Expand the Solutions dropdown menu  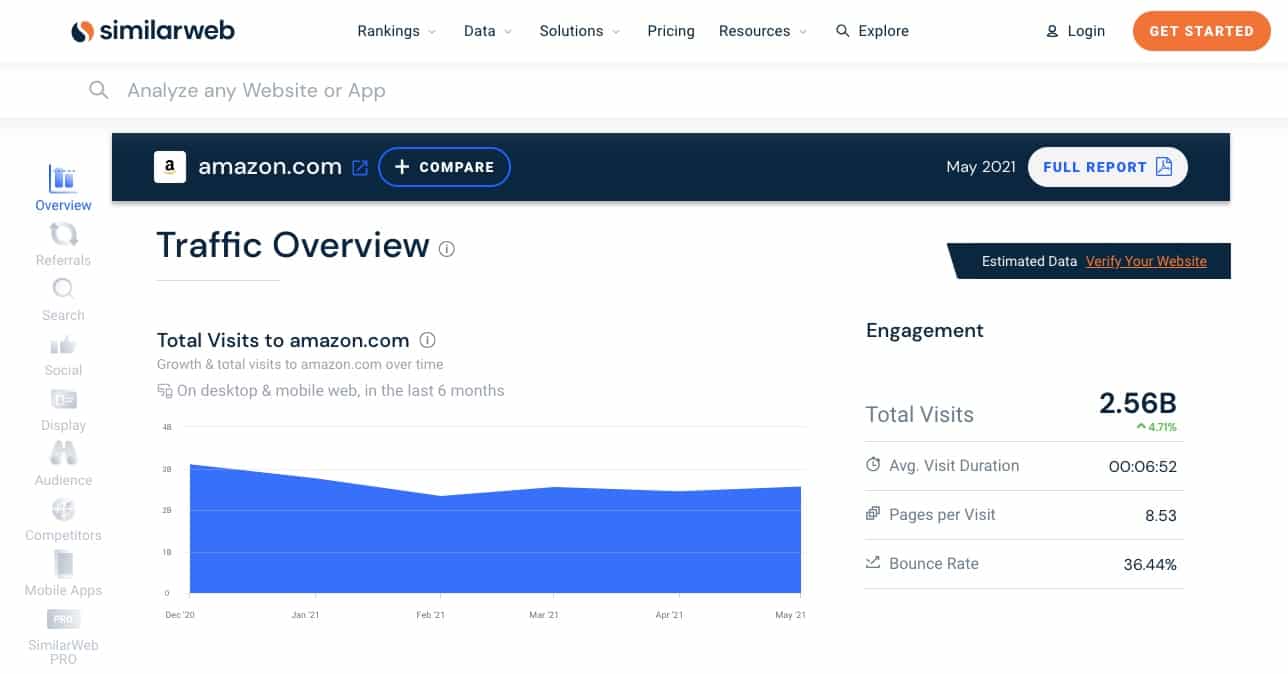click(580, 31)
